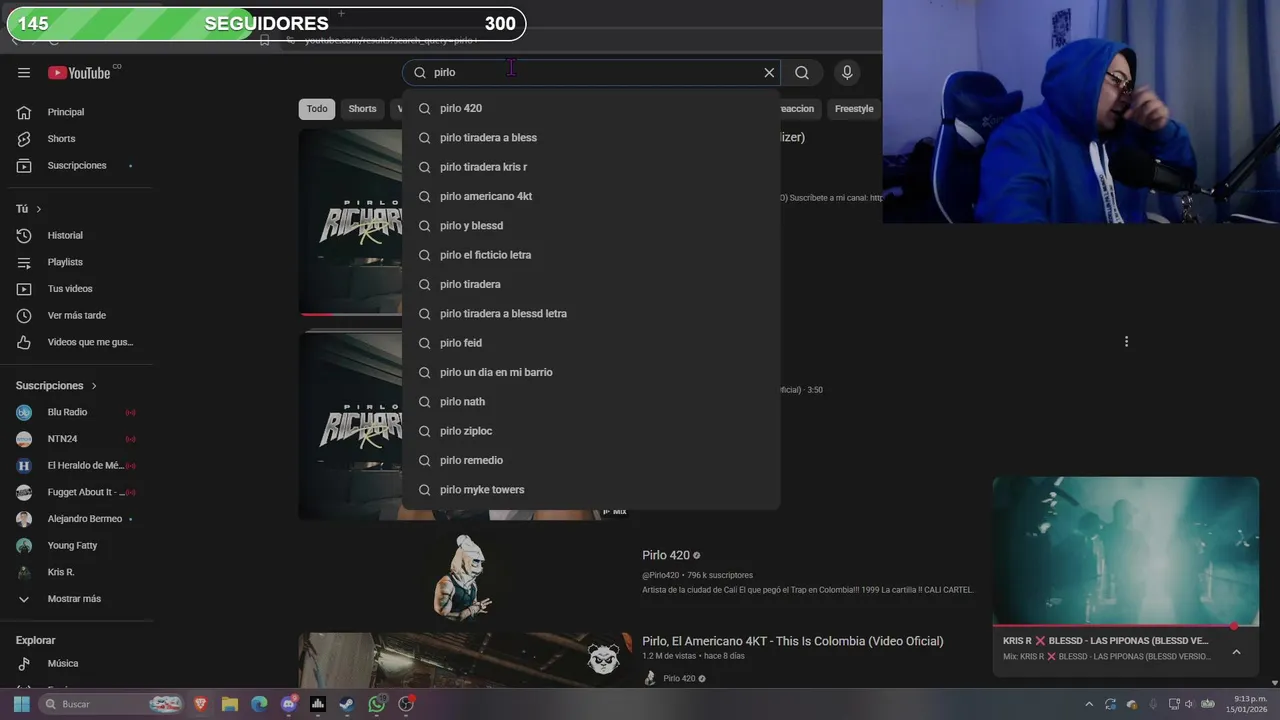Open Microsoft Edge from taskbar
This screenshot has width=1280, height=720.
[x=259, y=704]
